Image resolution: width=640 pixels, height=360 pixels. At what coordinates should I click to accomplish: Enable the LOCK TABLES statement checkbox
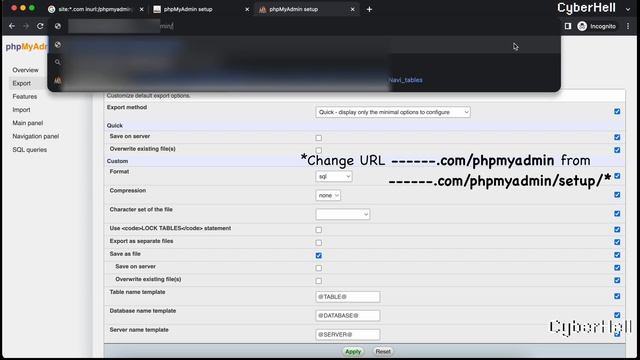319,230
